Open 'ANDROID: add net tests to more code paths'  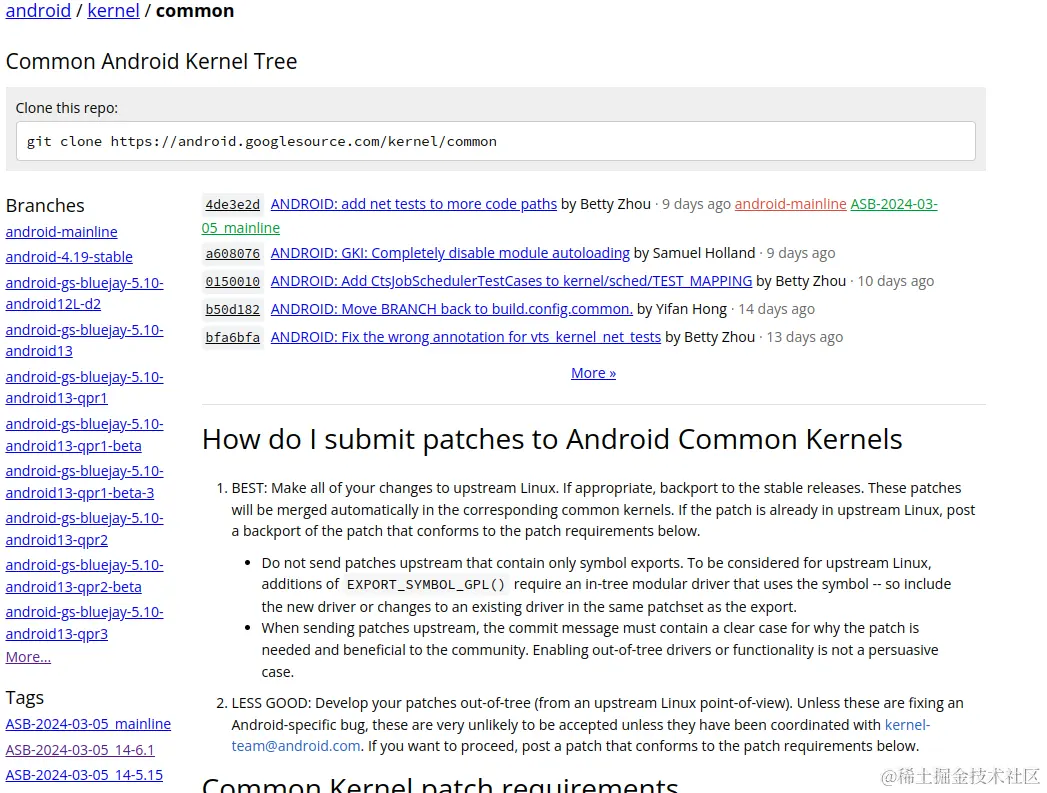click(x=414, y=204)
